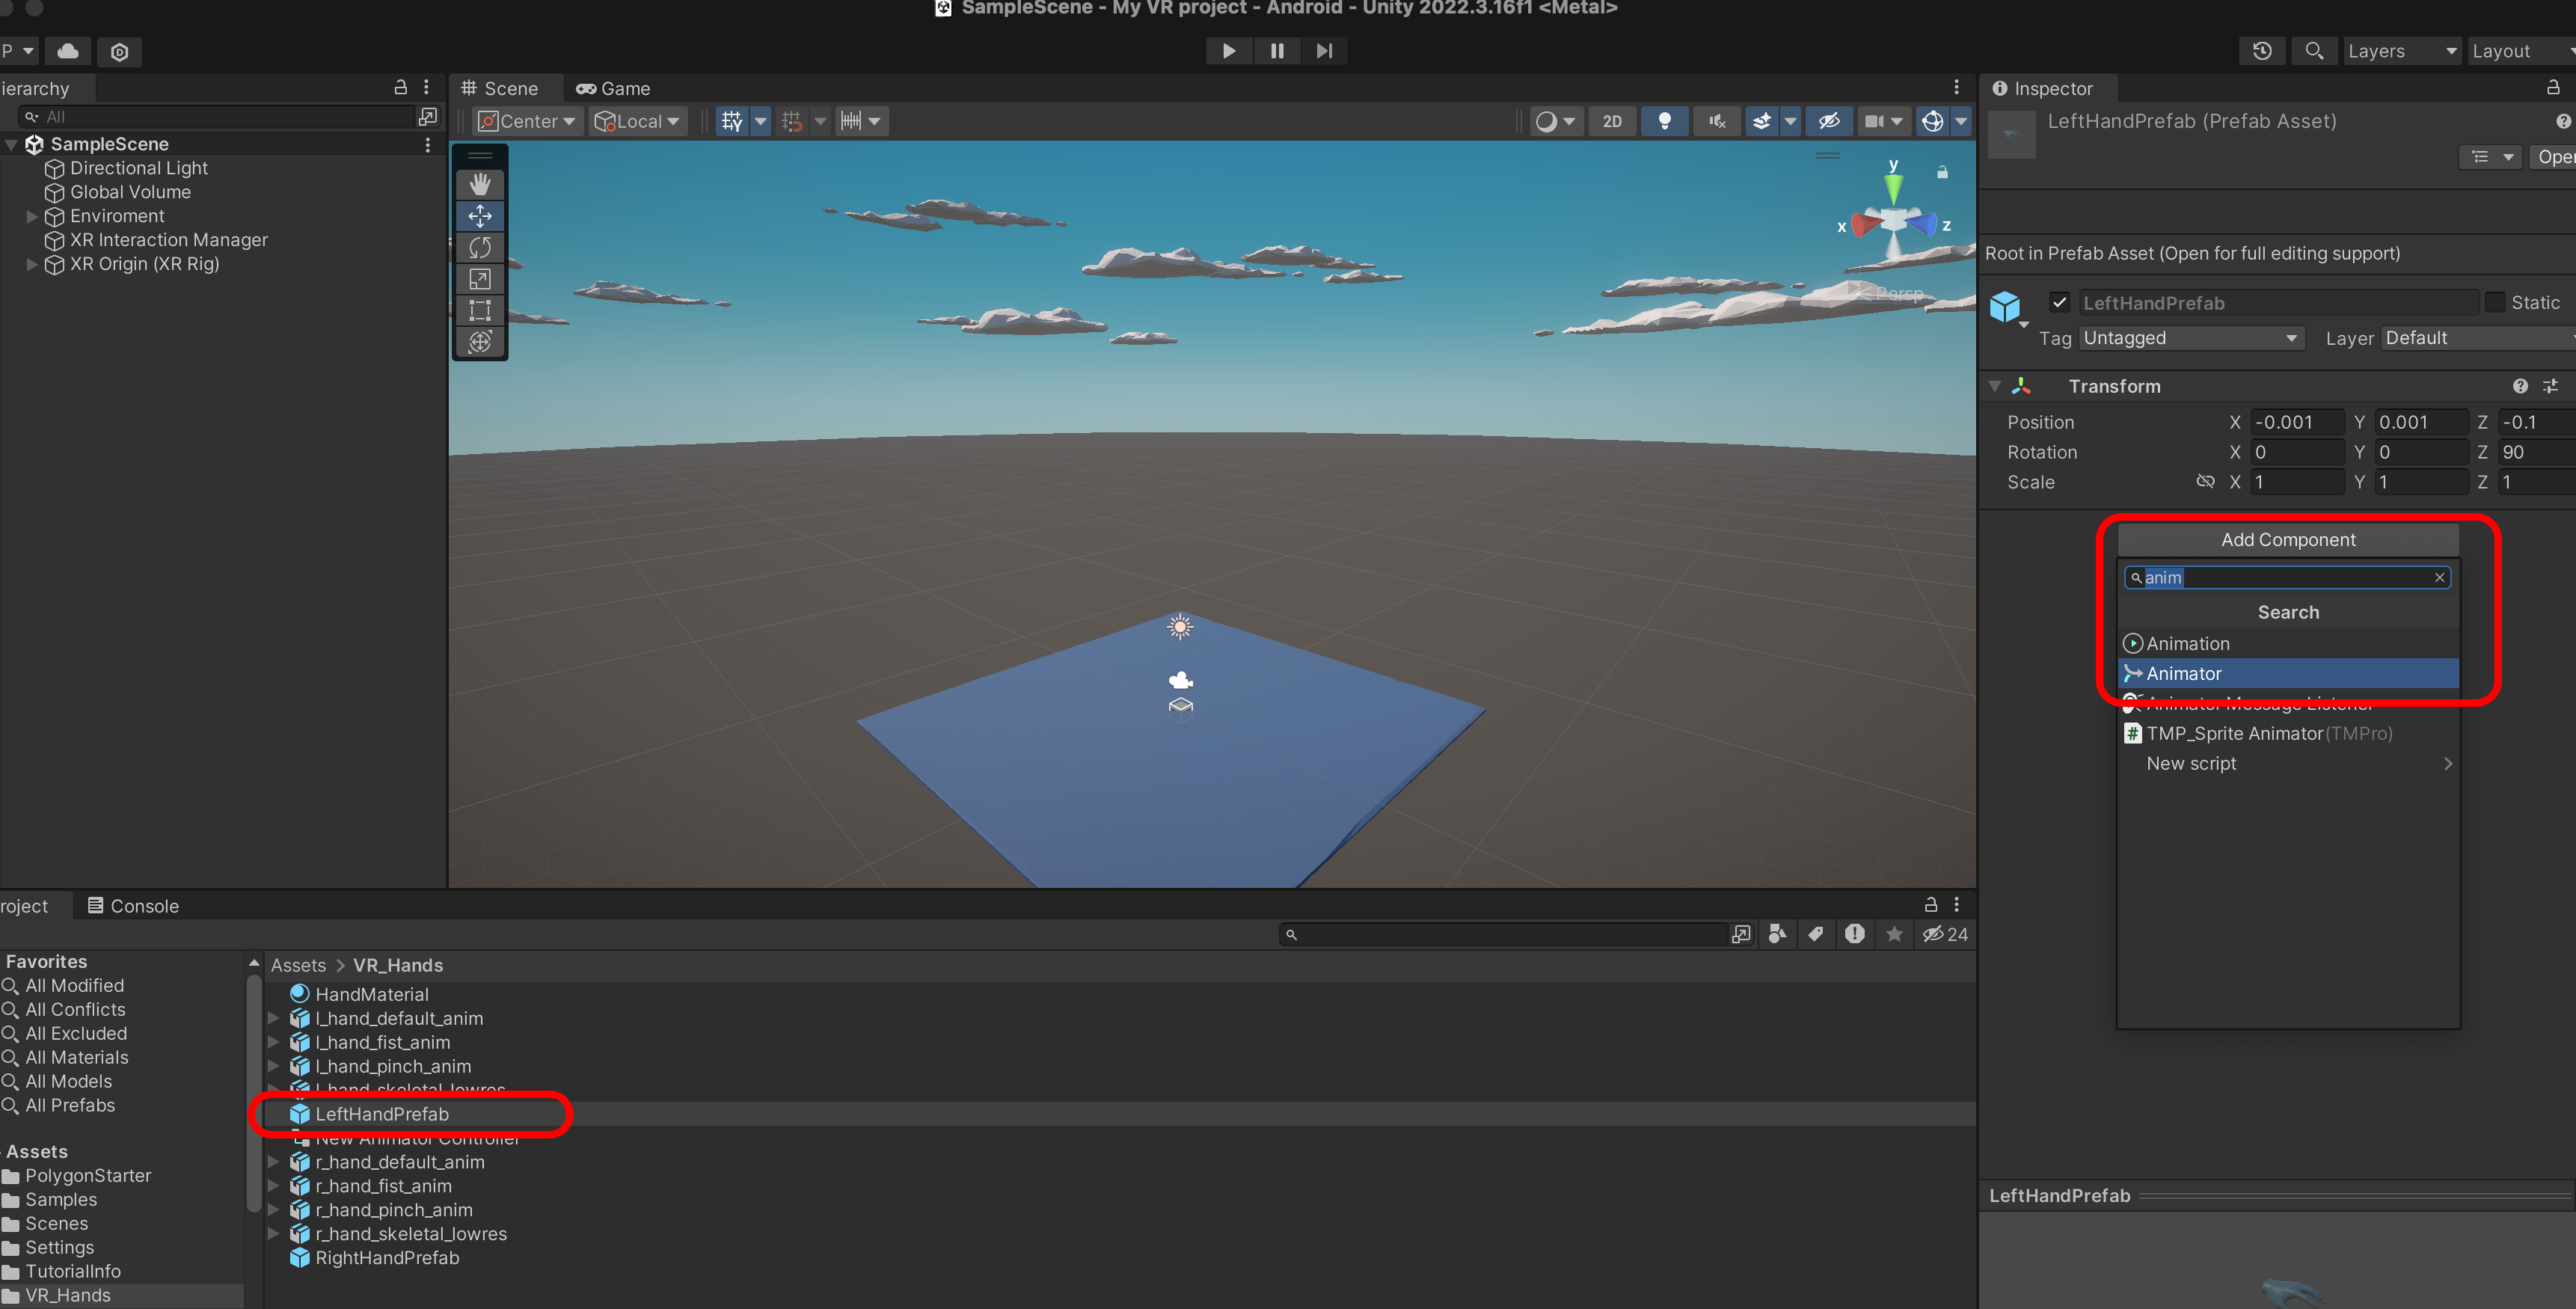Enable the Static checkbox
Image resolution: width=2576 pixels, height=1309 pixels.
pyautogui.click(x=2495, y=302)
